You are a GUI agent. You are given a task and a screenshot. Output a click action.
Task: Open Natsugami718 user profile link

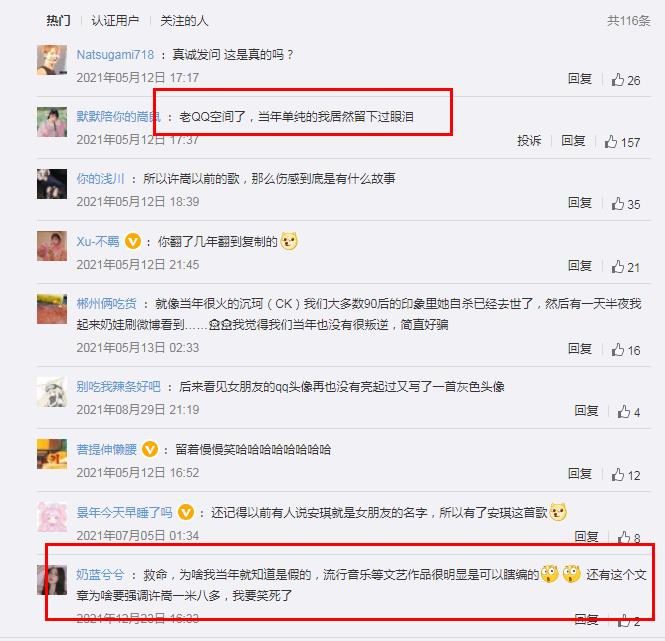[115, 54]
